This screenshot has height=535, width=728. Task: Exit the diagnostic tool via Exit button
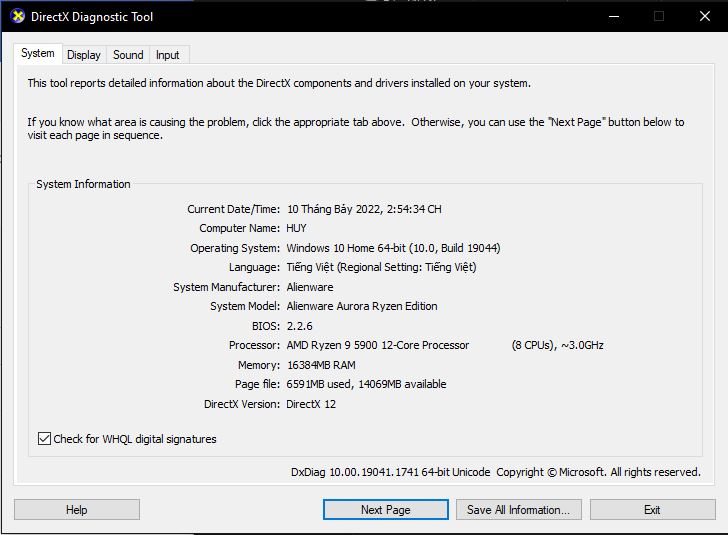pyautogui.click(x=652, y=510)
